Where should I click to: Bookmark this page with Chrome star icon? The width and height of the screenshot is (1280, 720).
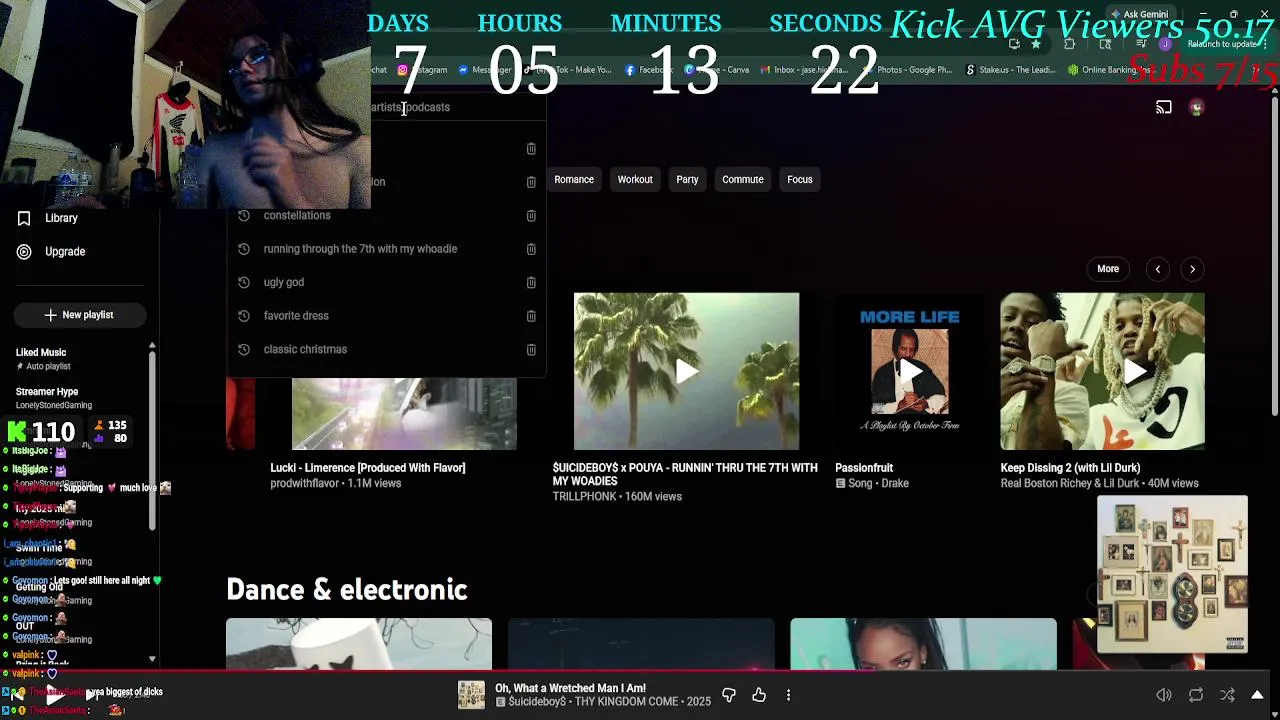pos(1036,44)
